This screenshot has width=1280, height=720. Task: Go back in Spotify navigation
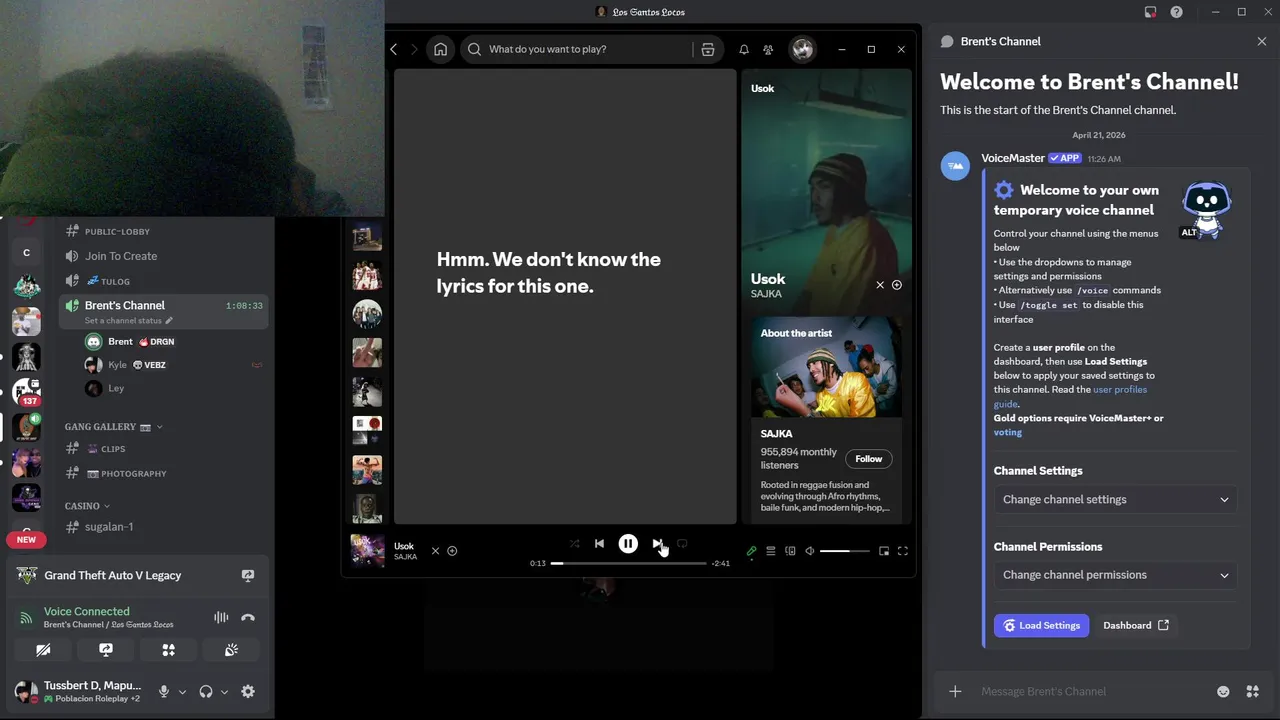394,49
